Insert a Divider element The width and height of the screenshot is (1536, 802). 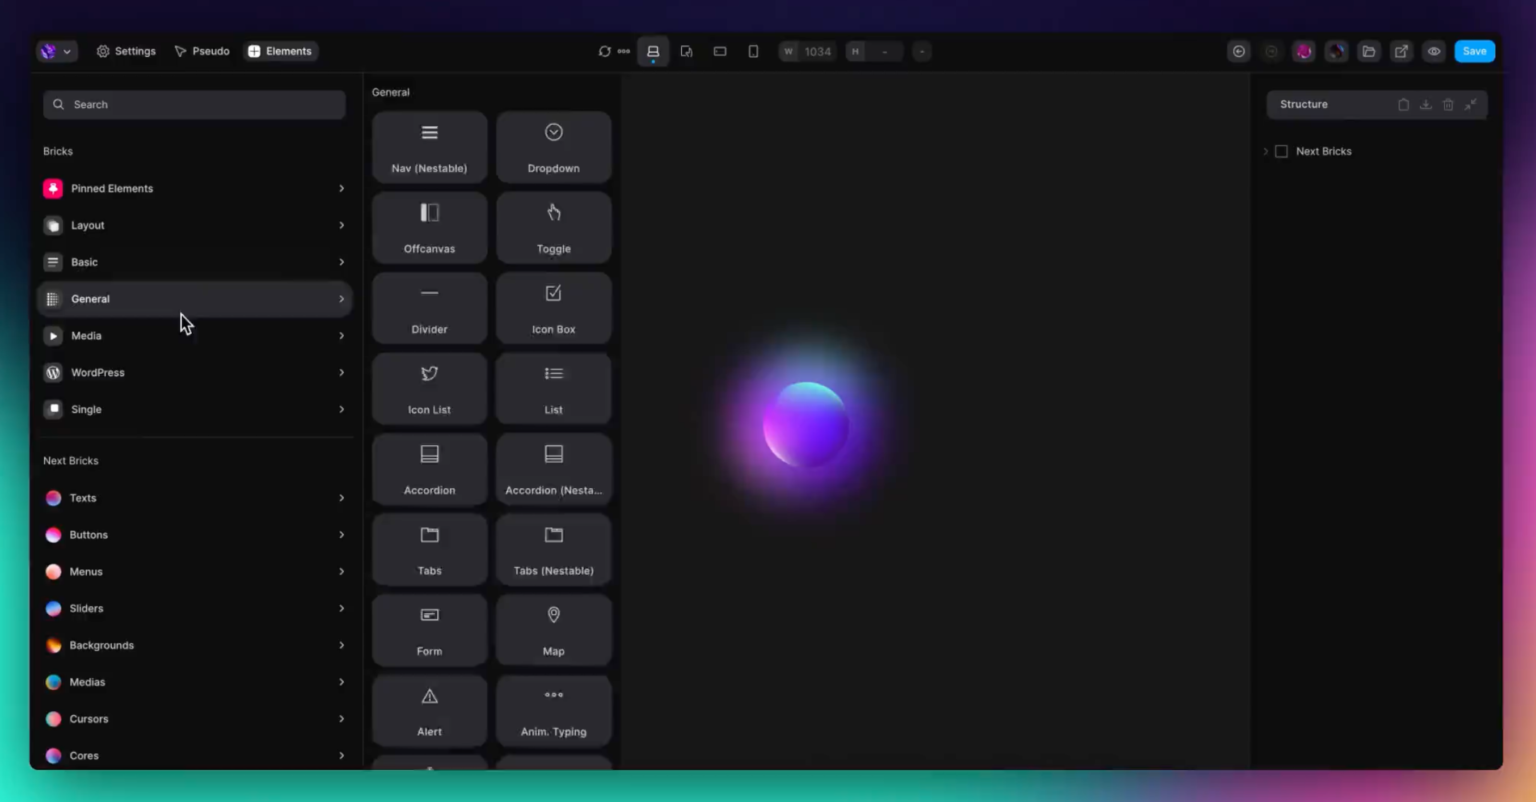click(x=429, y=308)
